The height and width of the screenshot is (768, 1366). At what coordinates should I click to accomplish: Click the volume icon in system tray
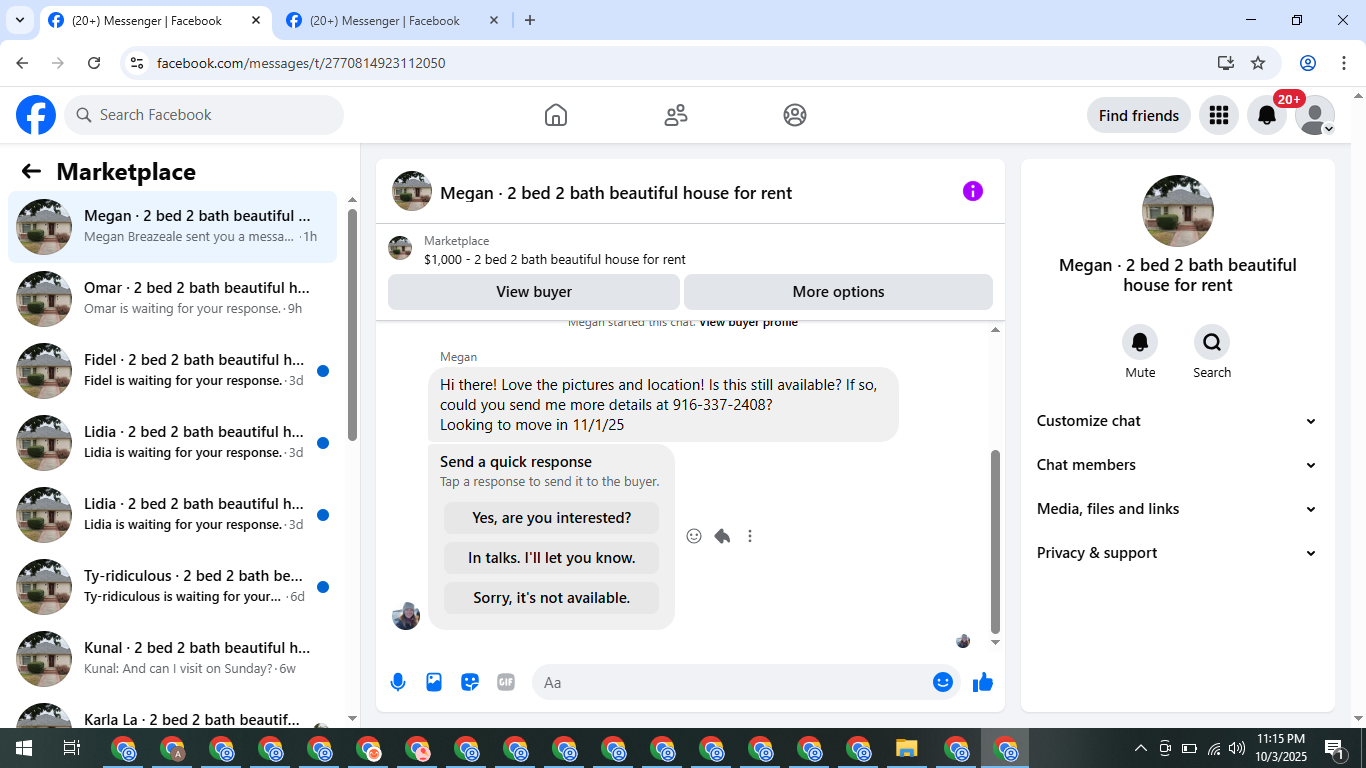coord(1237,748)
